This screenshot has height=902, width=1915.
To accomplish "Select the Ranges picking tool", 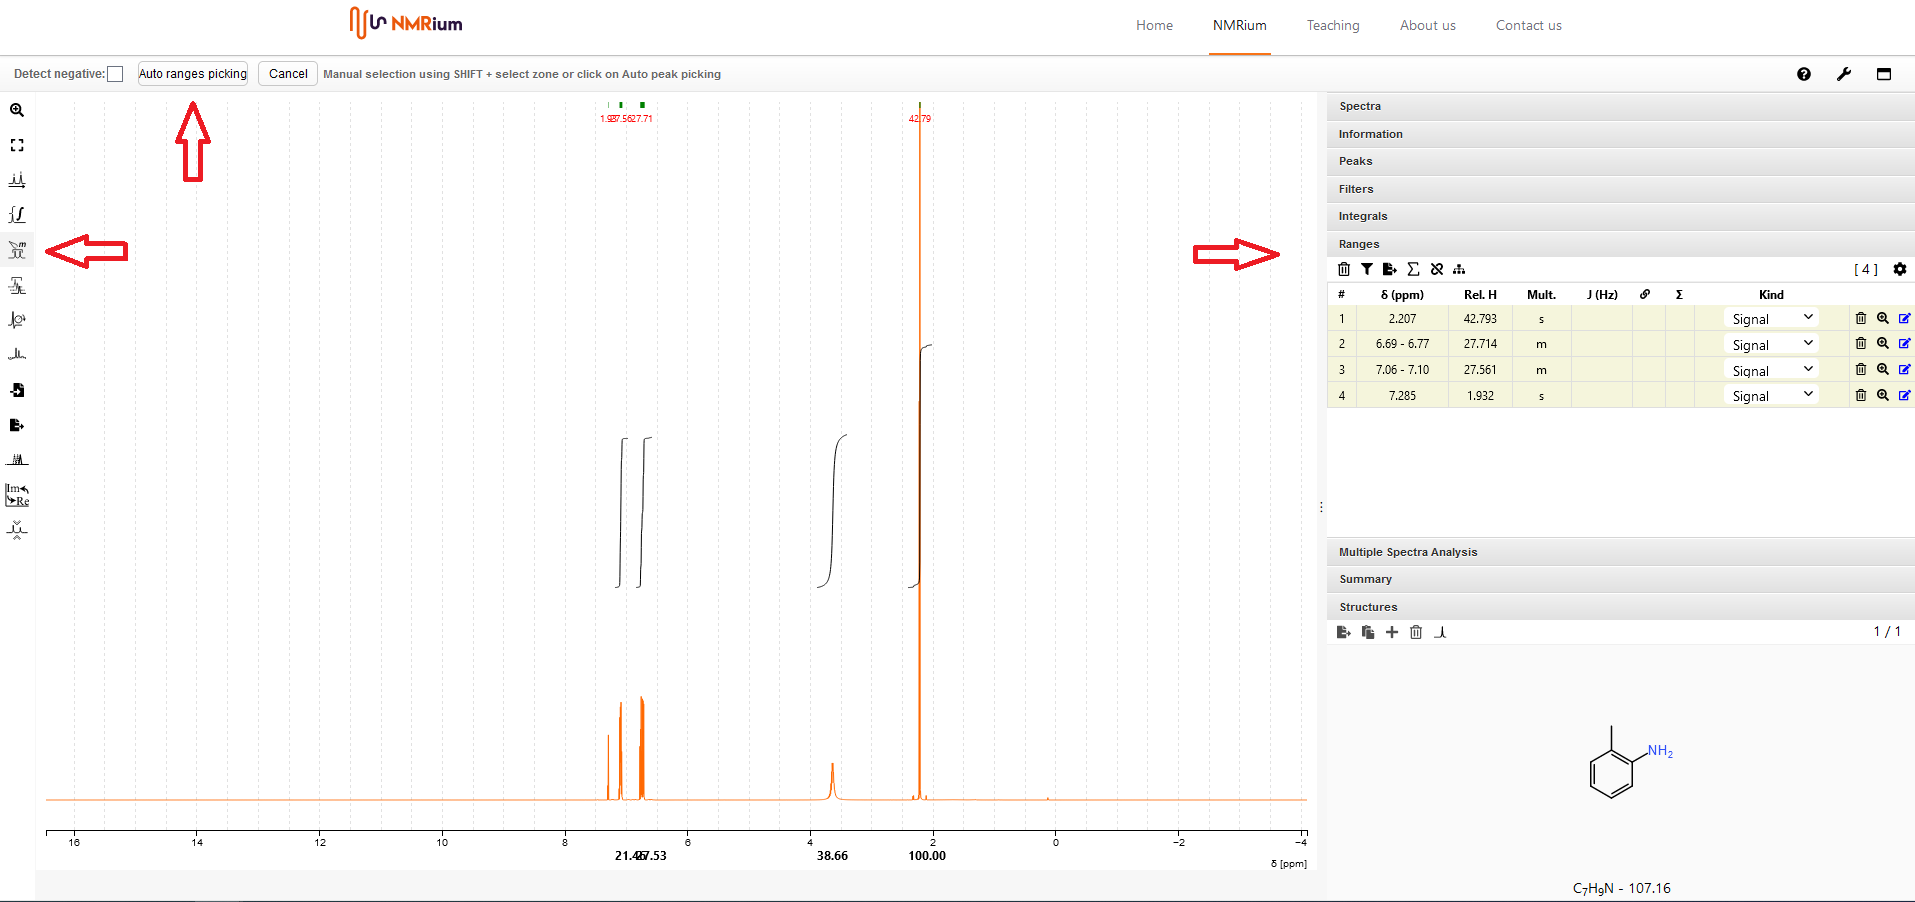I will (x=17, y=250).
